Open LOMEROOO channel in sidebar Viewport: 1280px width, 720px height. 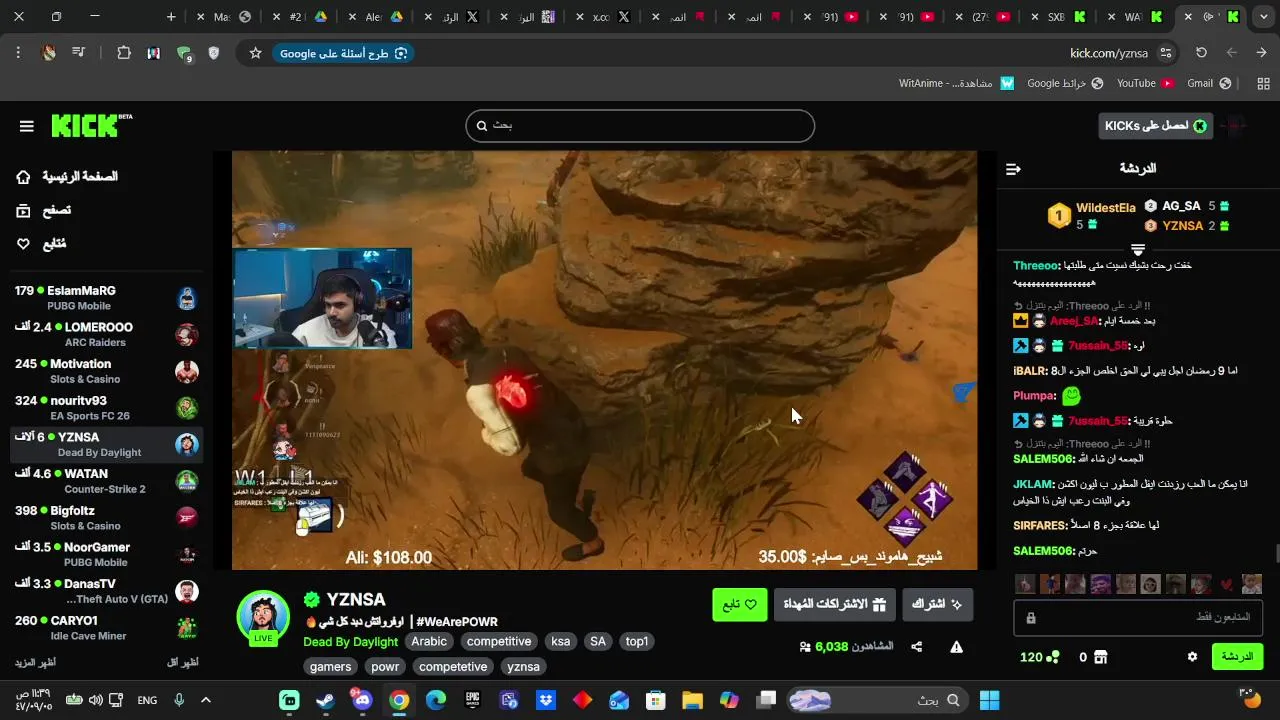click(106, 335)
